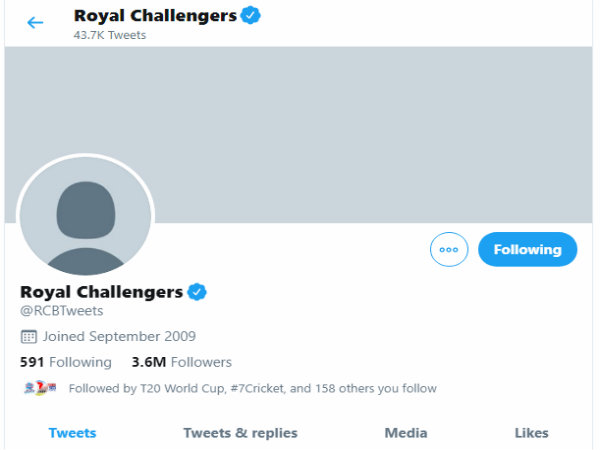This screenshot has height=450, width=600.
Task: Click the Joined September 2009 text
Action: pyautogui.click(x=119, y=336)
